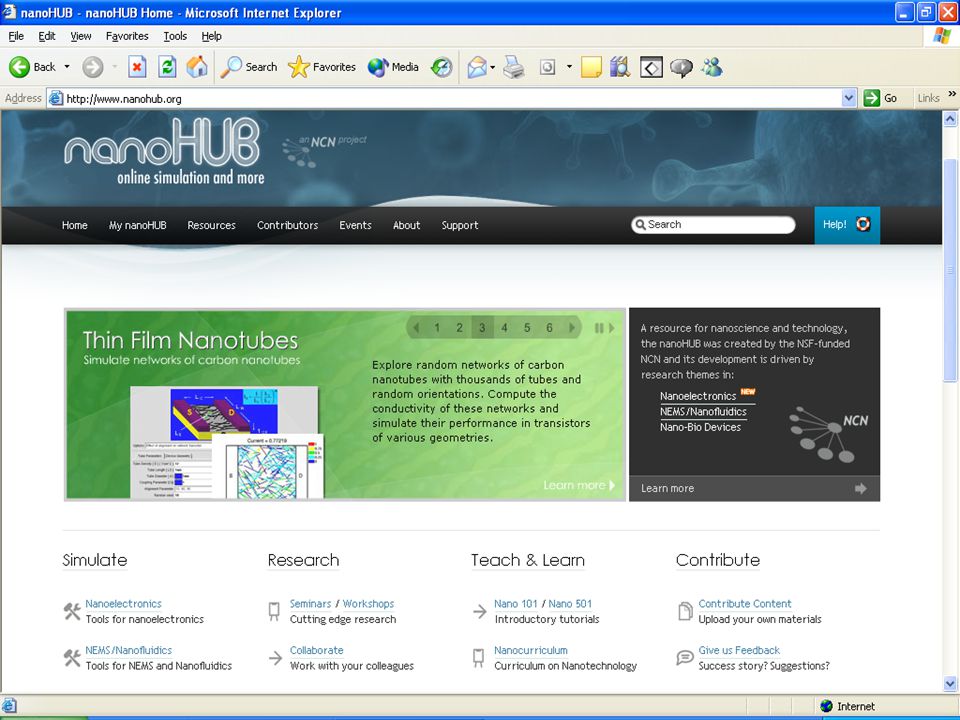Open the Search pane from toolbar
960x720 pixels.
249,67
